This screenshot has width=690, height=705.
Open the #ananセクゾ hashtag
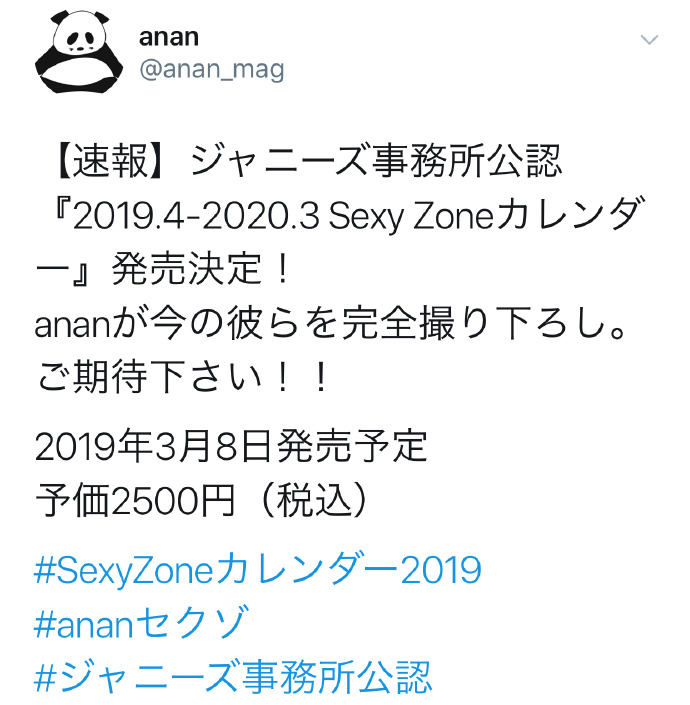[141, 624]
